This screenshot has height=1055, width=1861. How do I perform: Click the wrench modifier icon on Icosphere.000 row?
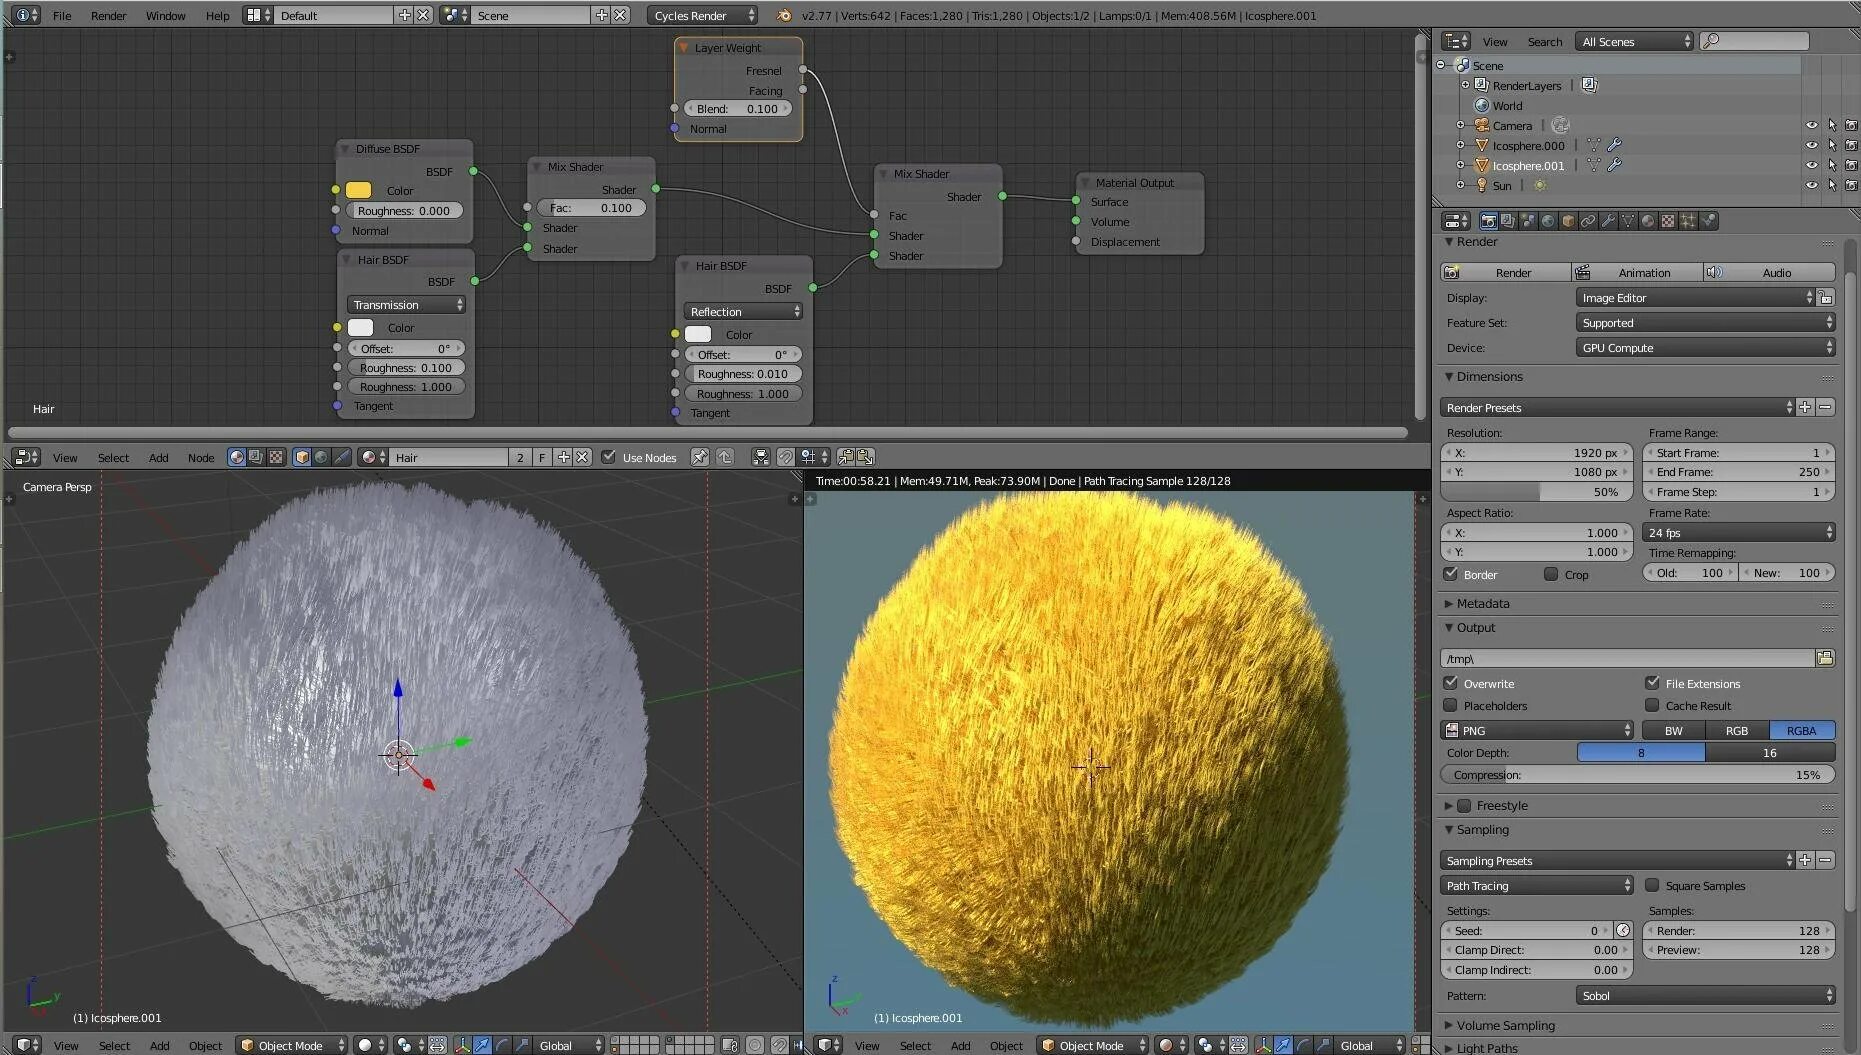(x=1614, y=145)
